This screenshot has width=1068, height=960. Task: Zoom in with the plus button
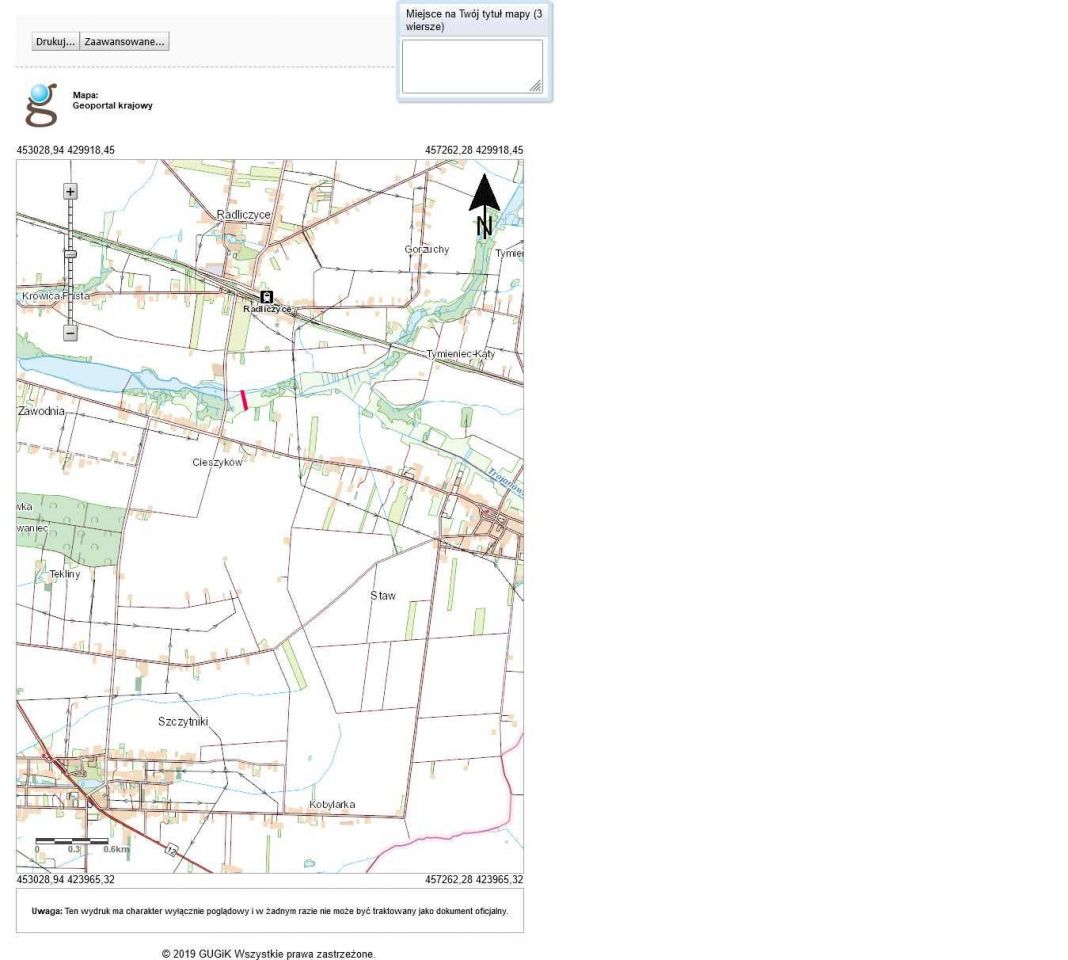click(70, 191)
